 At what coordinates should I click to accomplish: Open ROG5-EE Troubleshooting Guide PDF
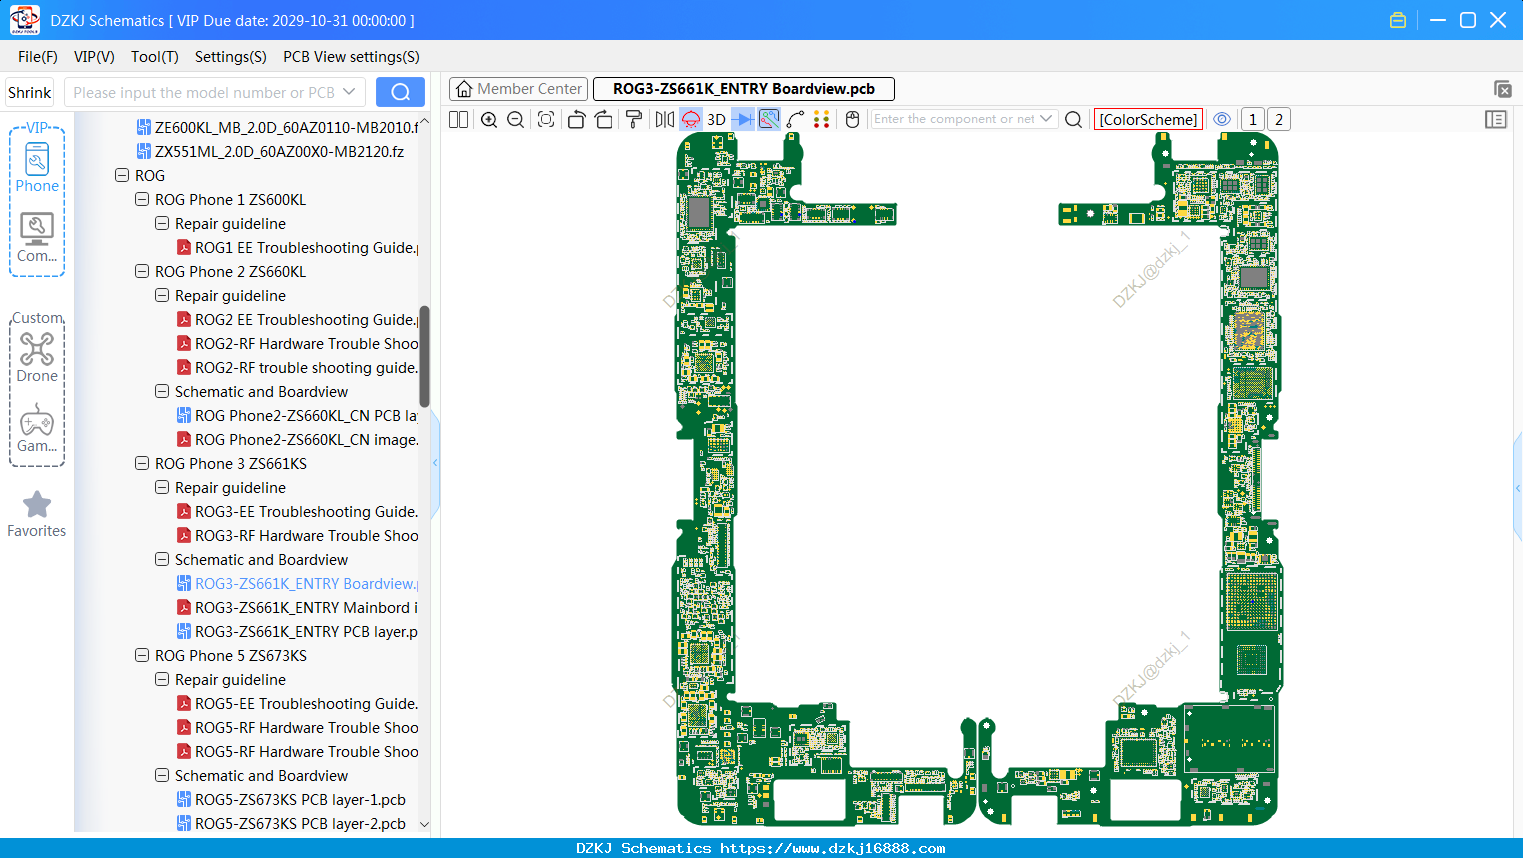pyautogui.click(x=297, y=703)
